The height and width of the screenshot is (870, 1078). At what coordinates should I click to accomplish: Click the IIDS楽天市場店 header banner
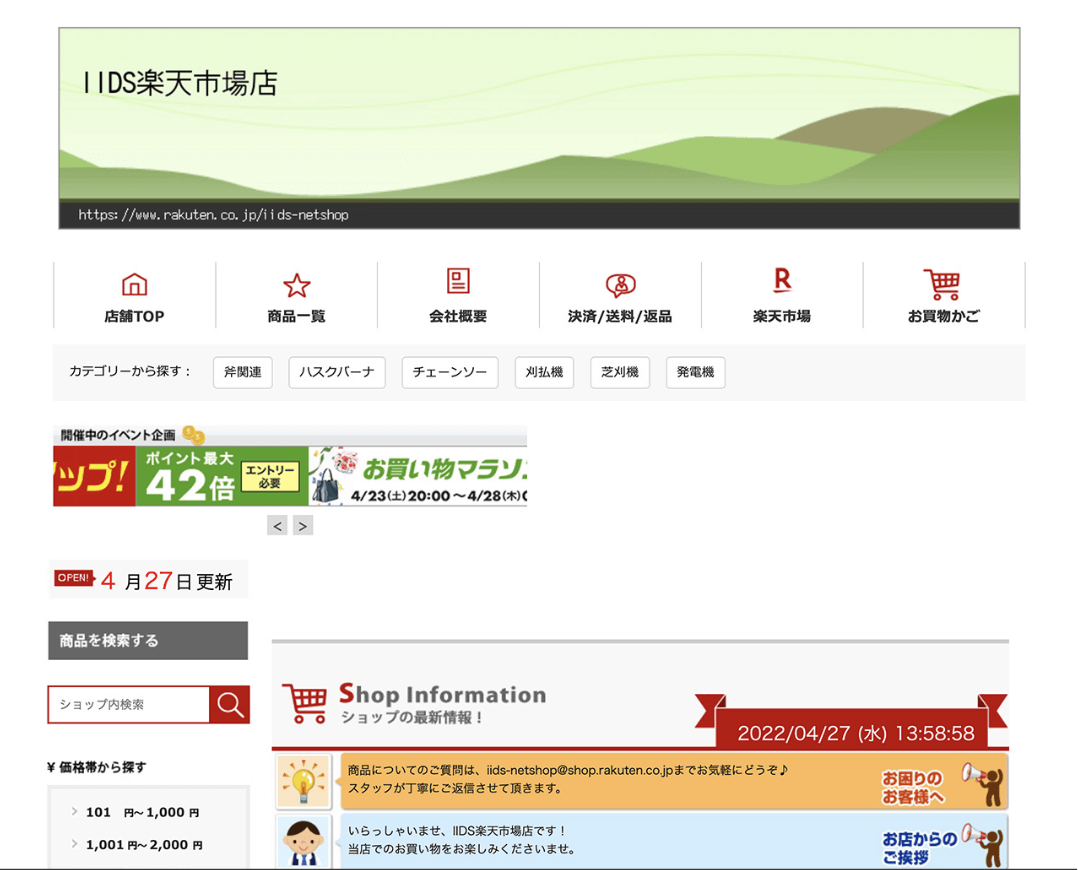[539, 128]
